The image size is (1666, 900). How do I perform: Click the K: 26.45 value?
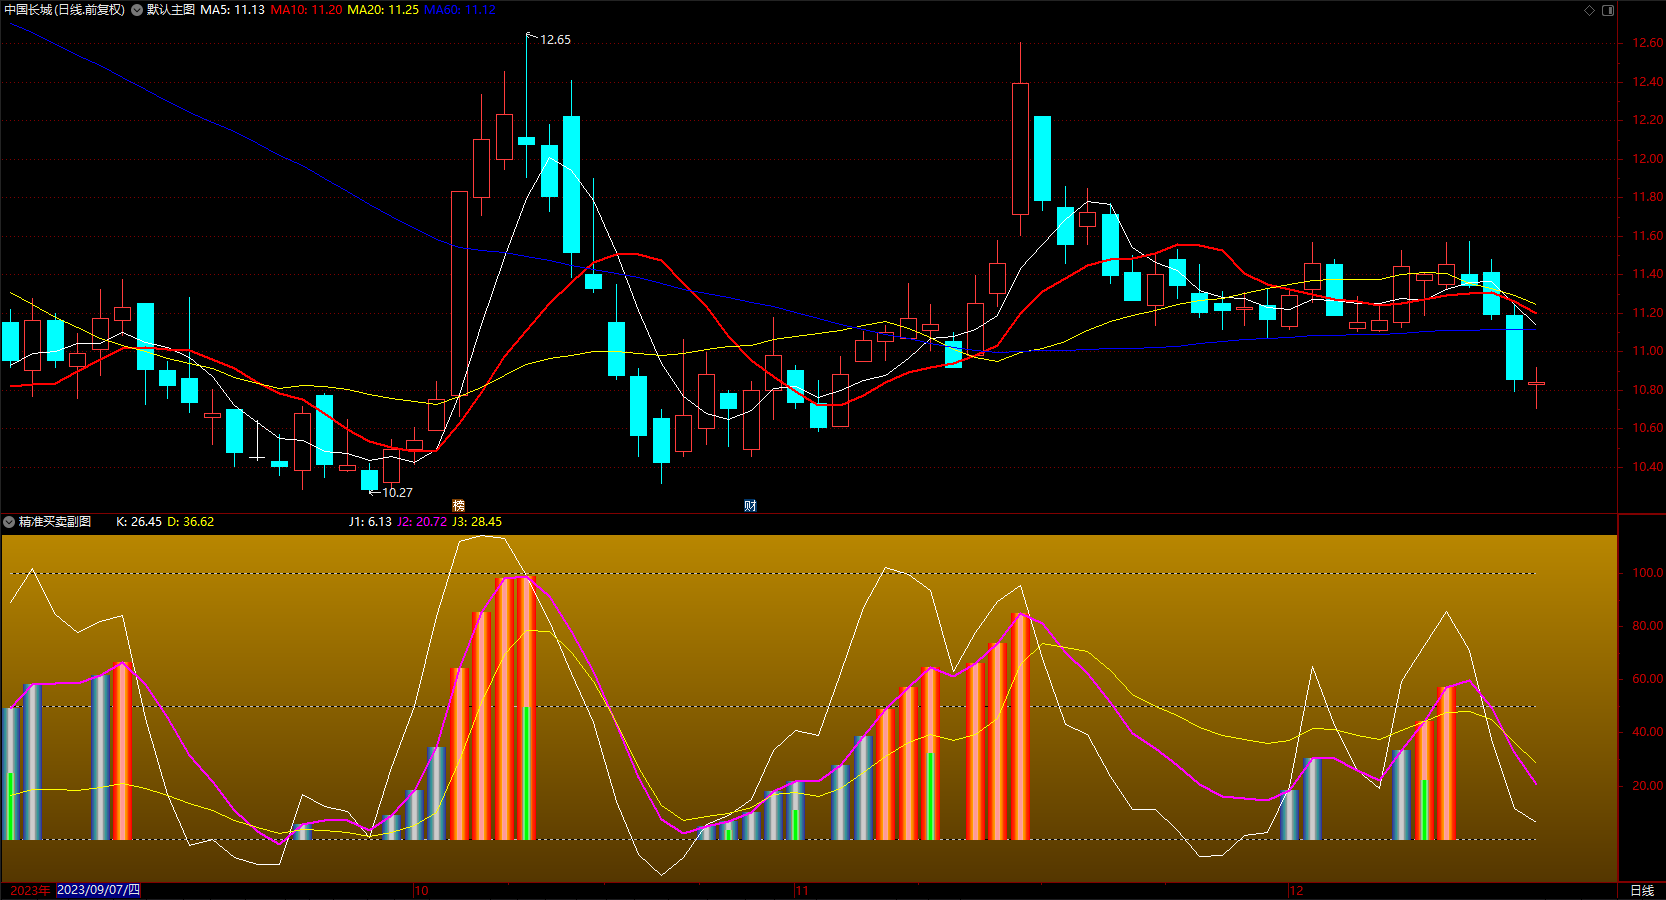coord(139,522)
